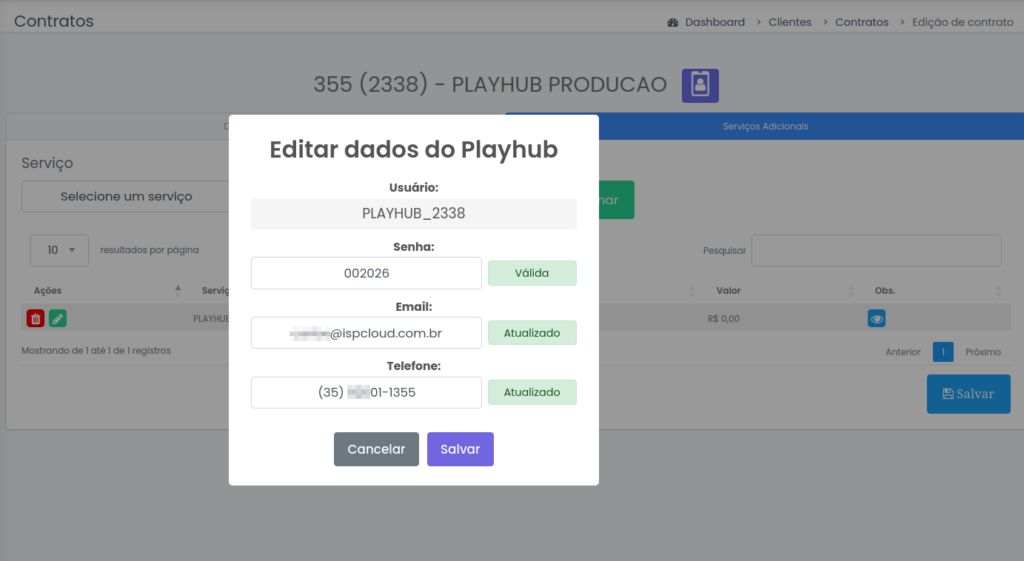
Task: View the observation eye icon
Action: (876, 319)
